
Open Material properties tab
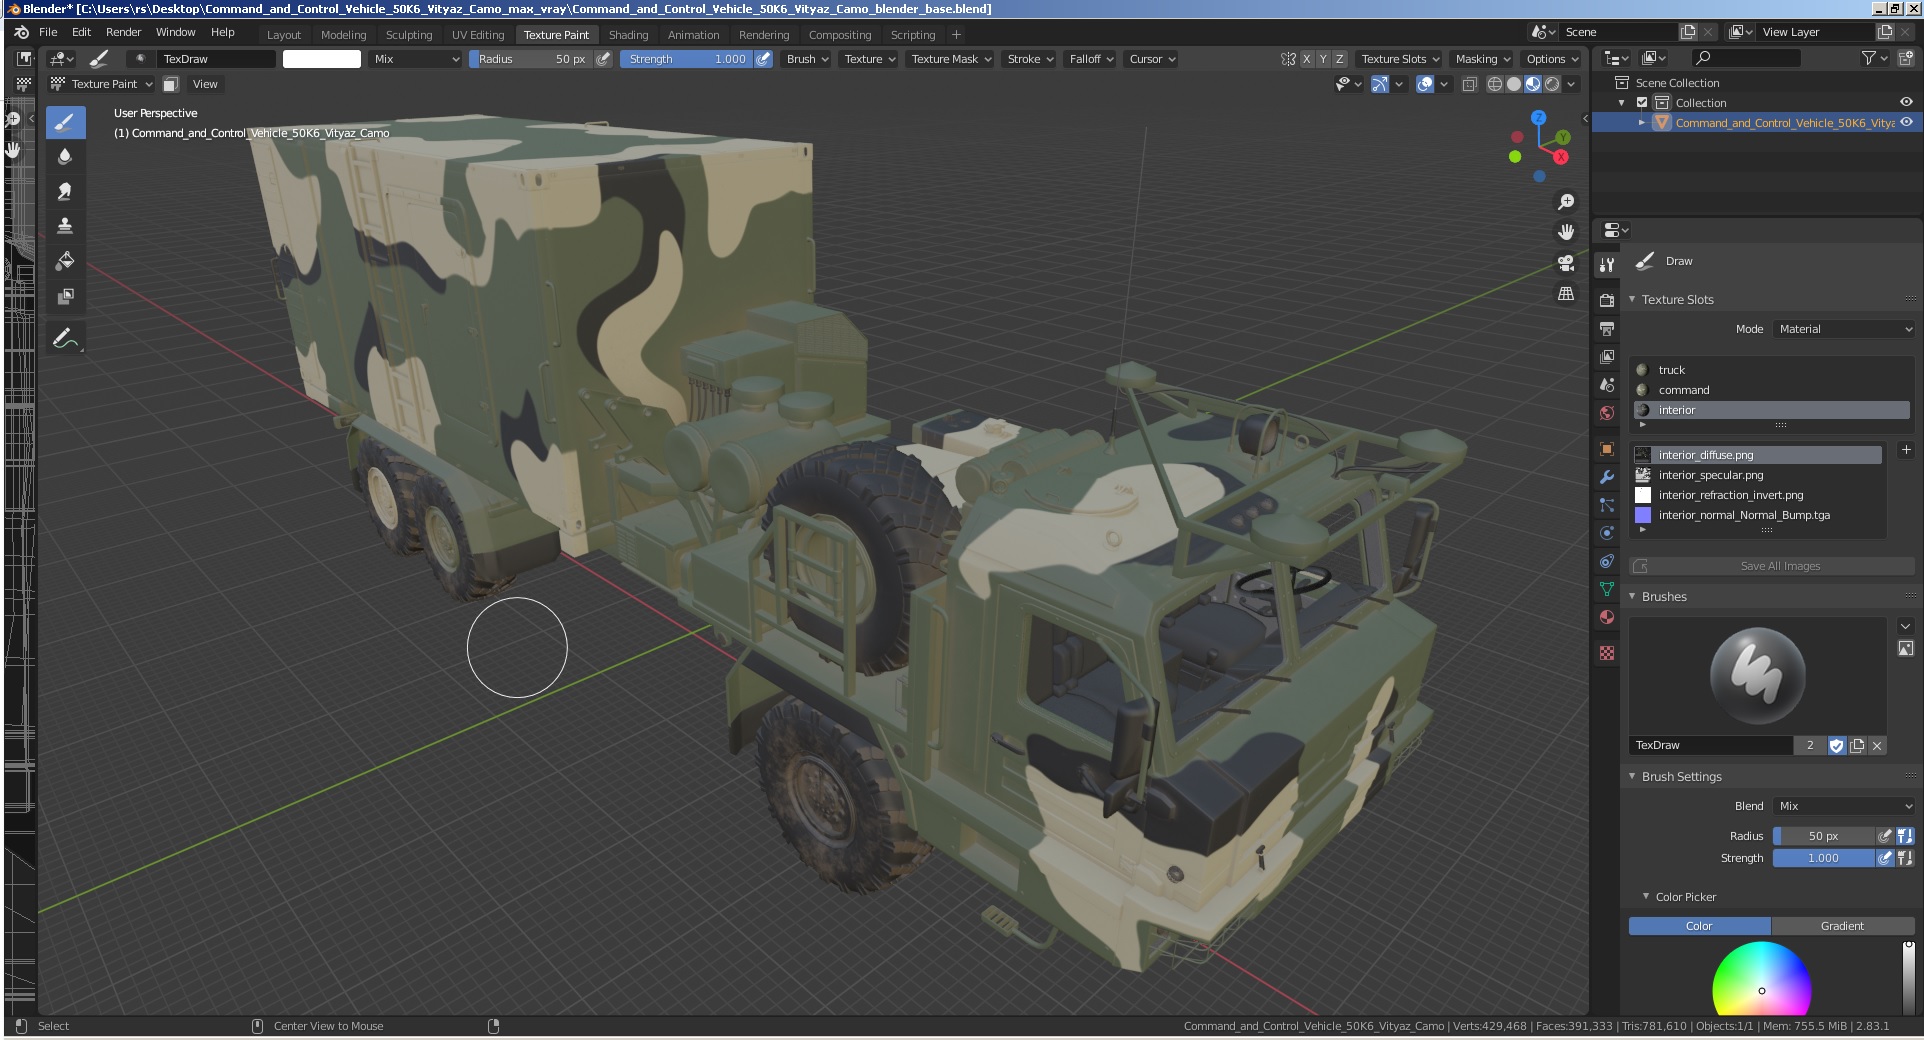pyautogui.click(x=1607, y=617)
